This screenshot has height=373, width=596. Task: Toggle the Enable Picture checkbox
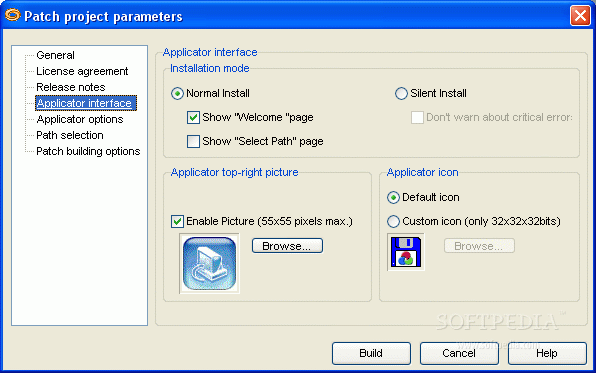pos(177,221)
